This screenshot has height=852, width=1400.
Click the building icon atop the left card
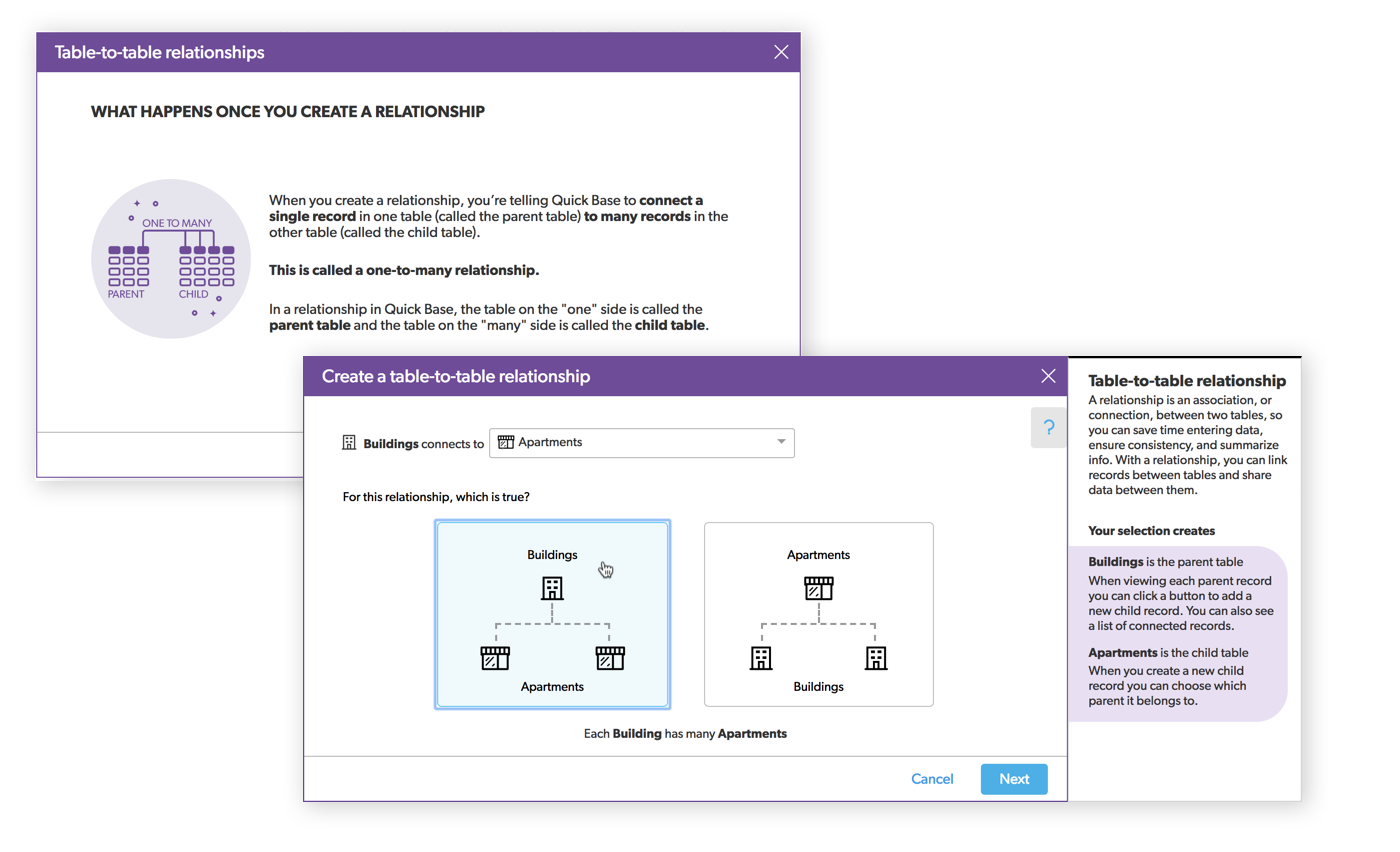552,588
